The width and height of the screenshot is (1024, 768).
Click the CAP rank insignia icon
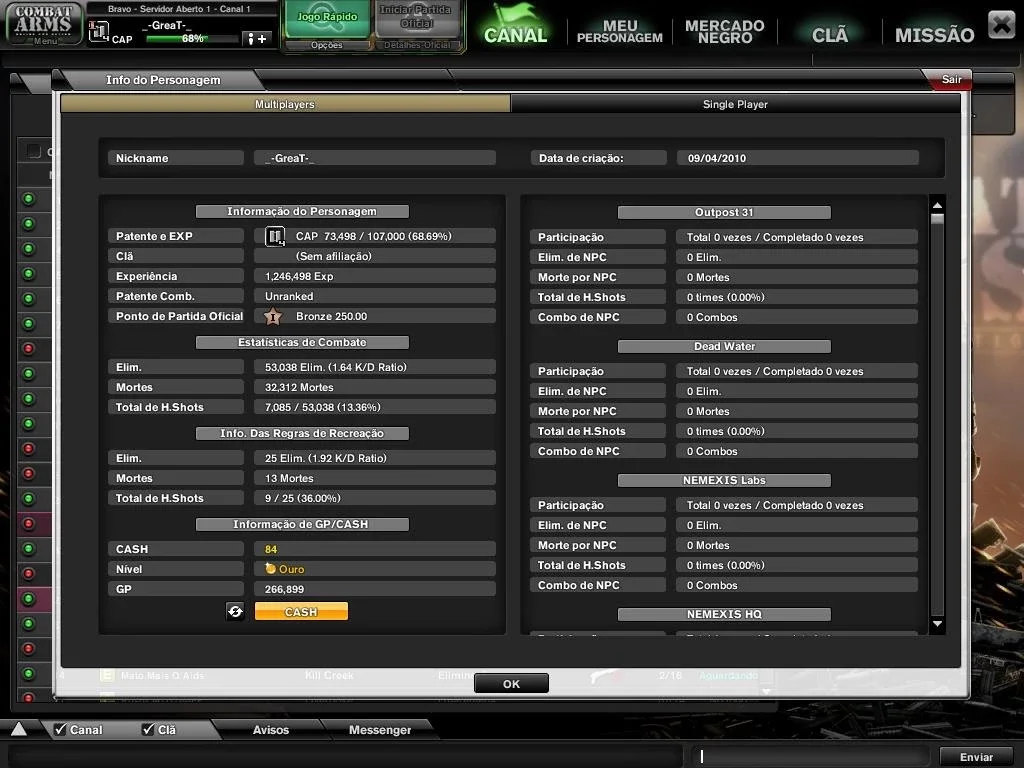(275, 236)
